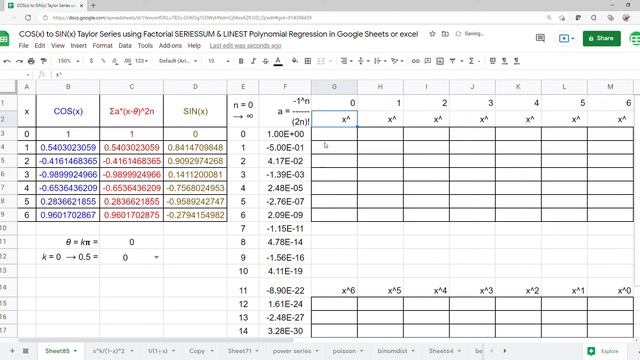Expand the k value dropdown in C12
The image size is (640, 360).
tap(156, 258)
